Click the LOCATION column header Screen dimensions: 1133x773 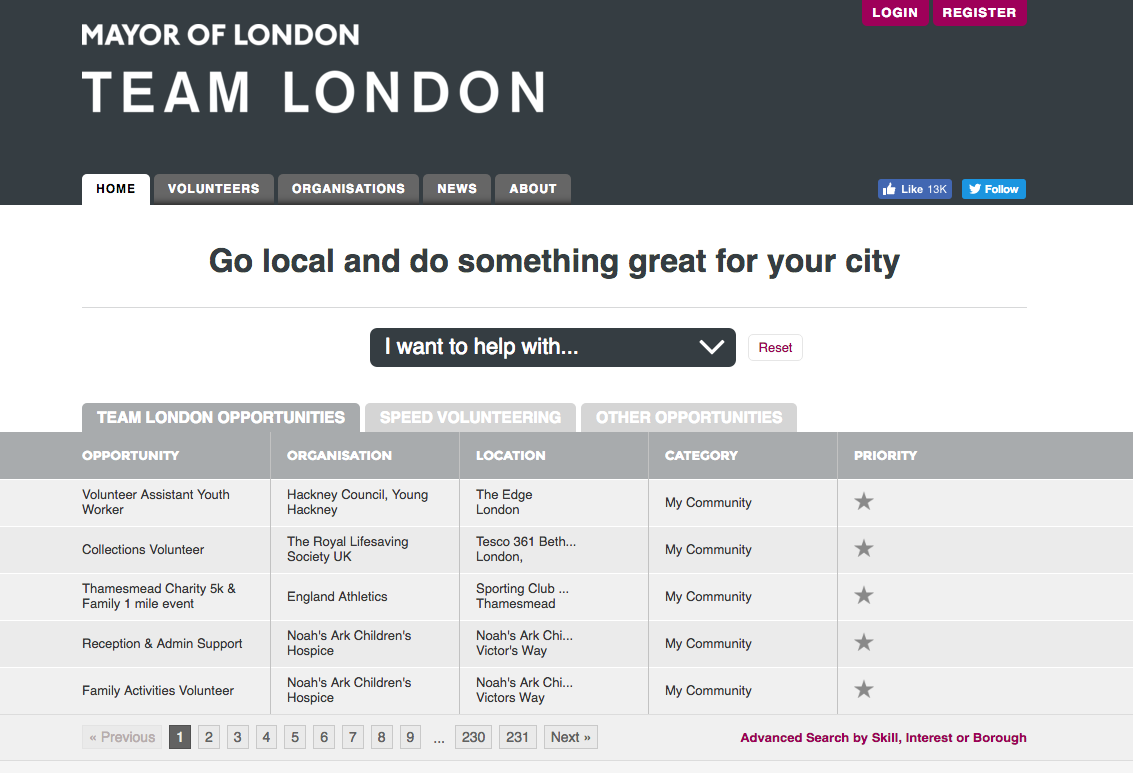point(510,455)
